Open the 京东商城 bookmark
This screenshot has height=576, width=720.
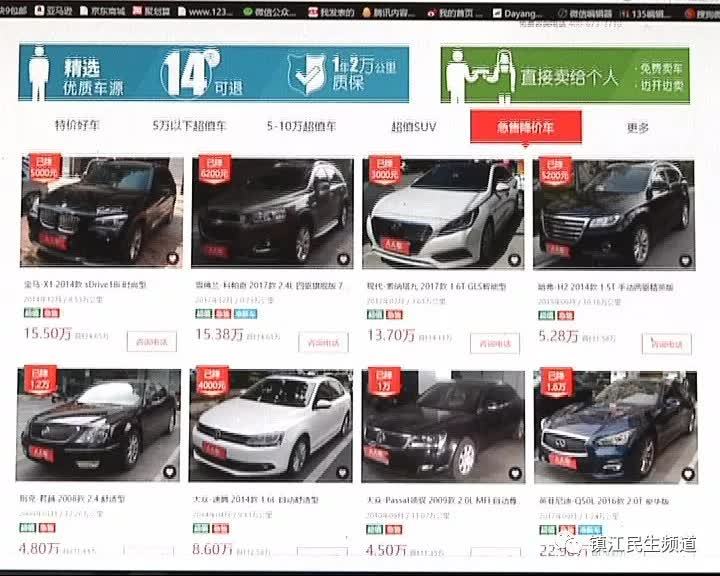pyautogui.click(x=102, y=11)
